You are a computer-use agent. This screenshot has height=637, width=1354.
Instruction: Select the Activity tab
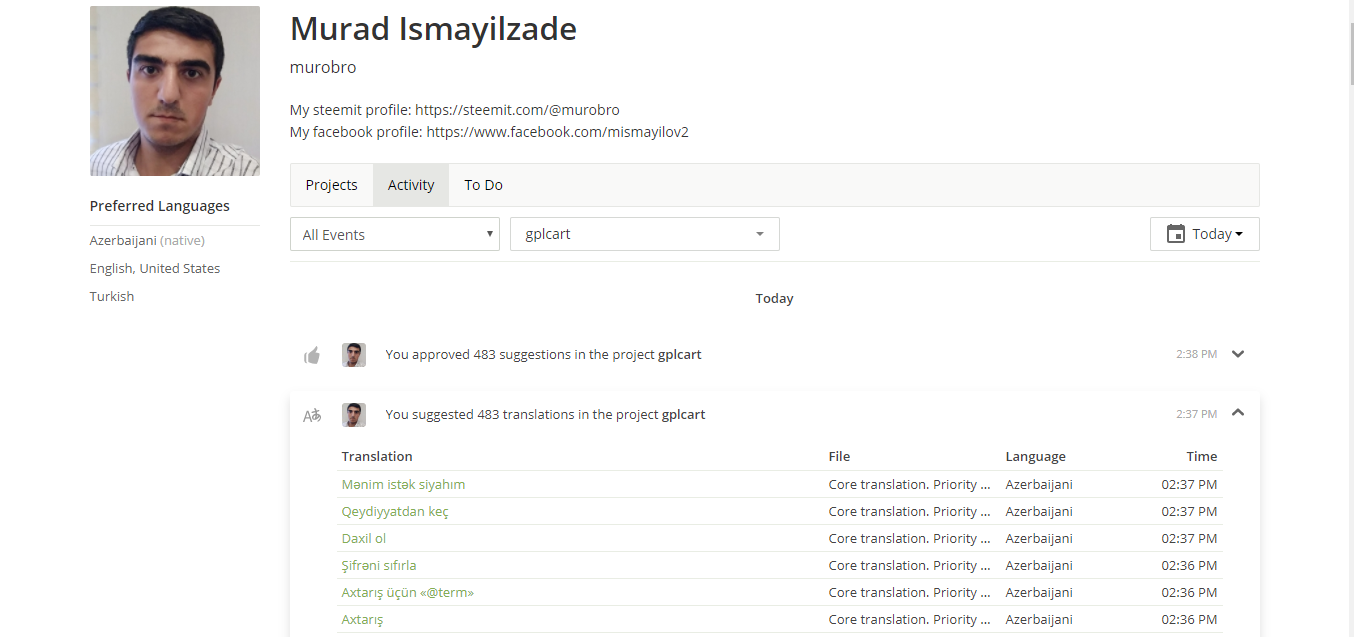(411, 185)
